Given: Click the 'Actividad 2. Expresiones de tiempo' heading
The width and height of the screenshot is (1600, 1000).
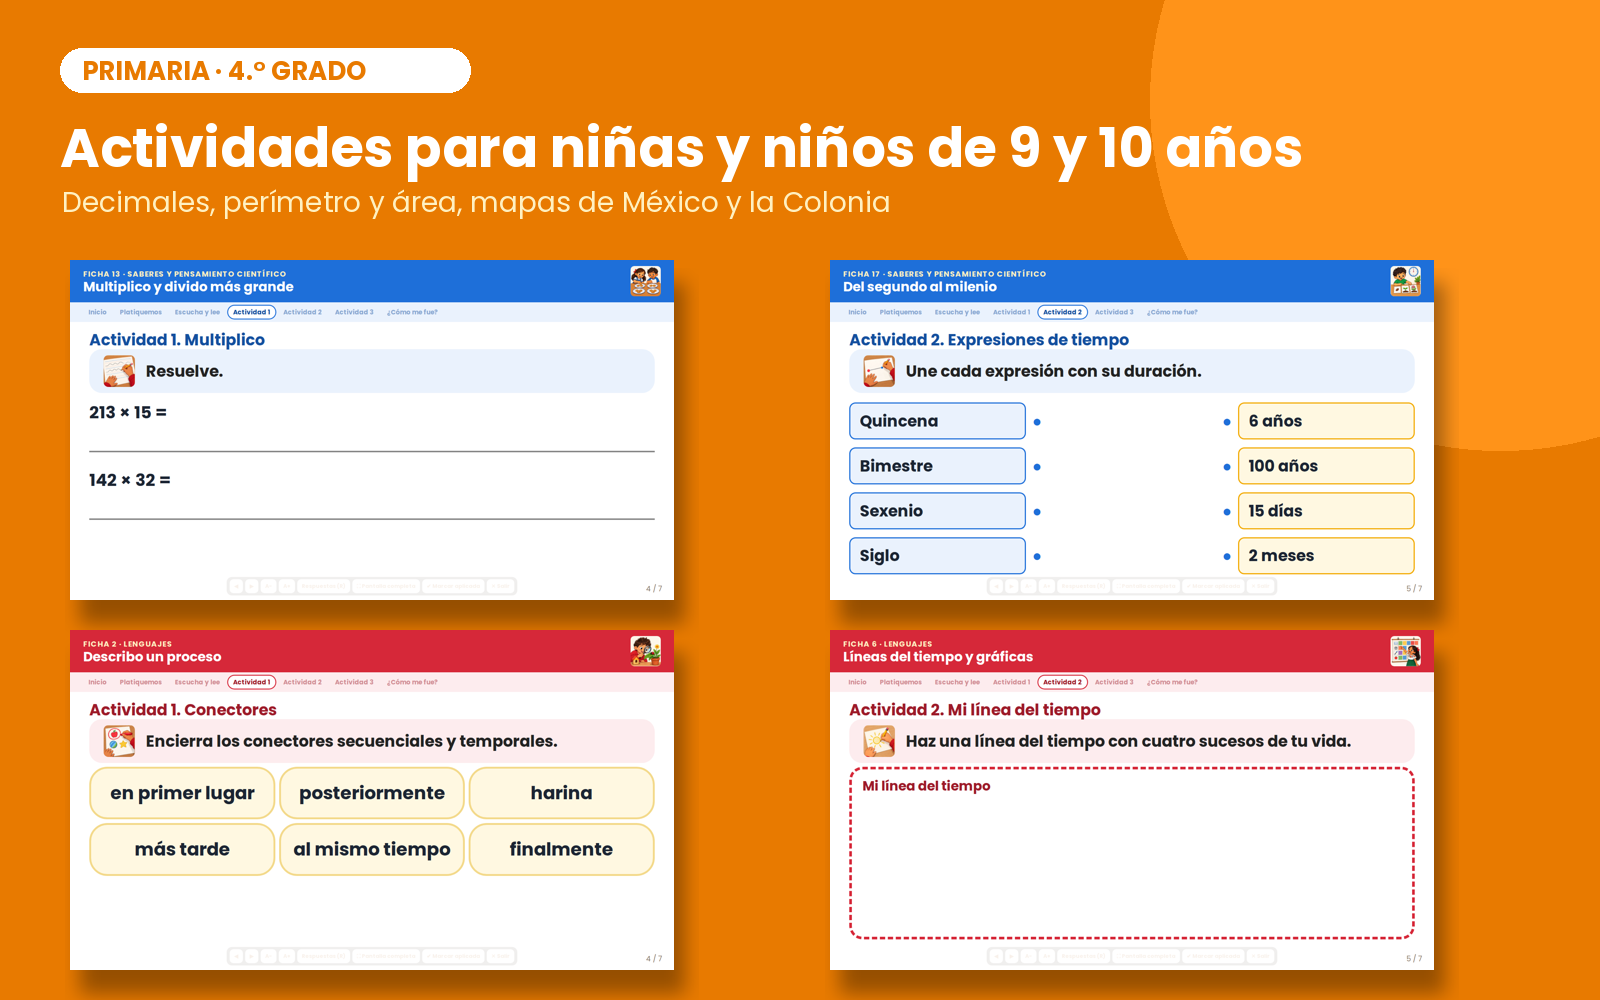Looking at the screenshot, I should pyautogui.click(x=989, y=340).
